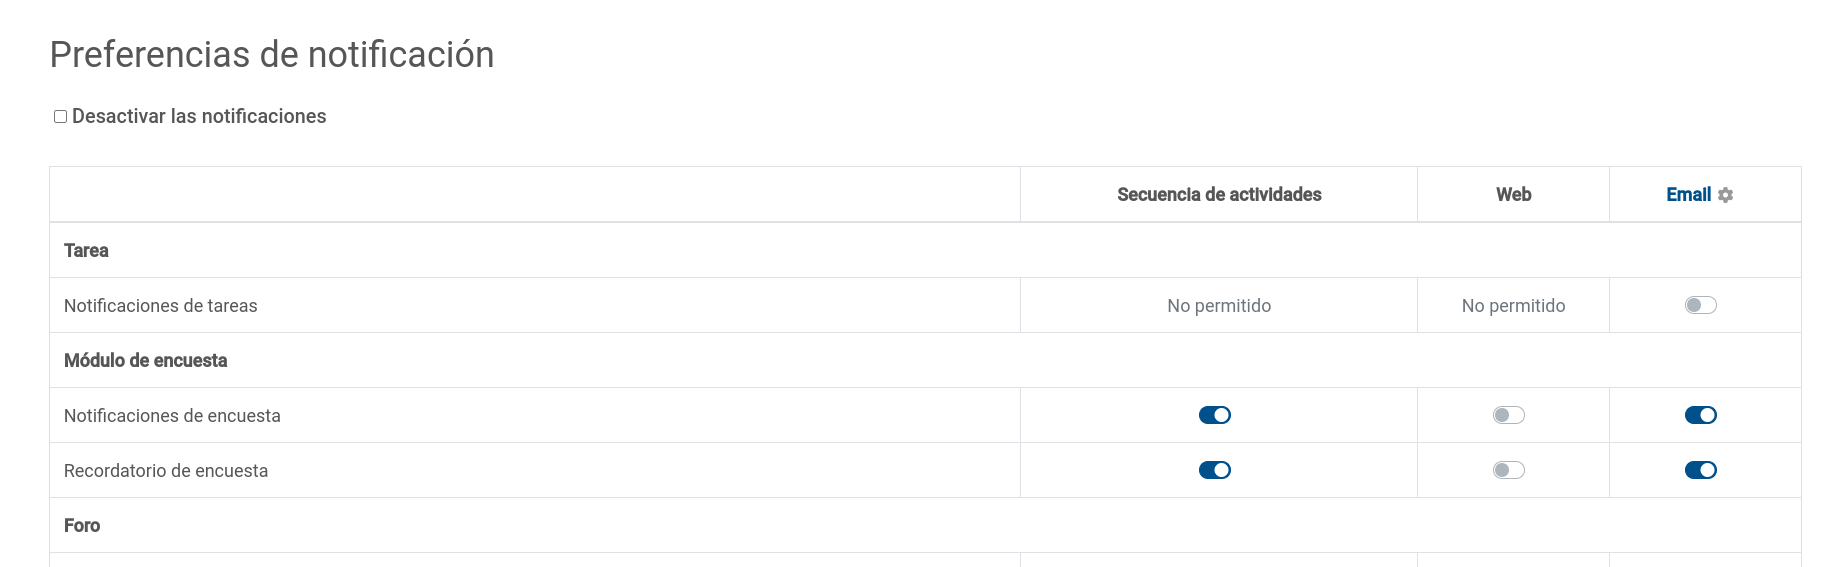The height and width of the screenshot is (567, 1847).
Task: Check Desactivar las notificaciones checkbox
Action: tap(60, 116)
